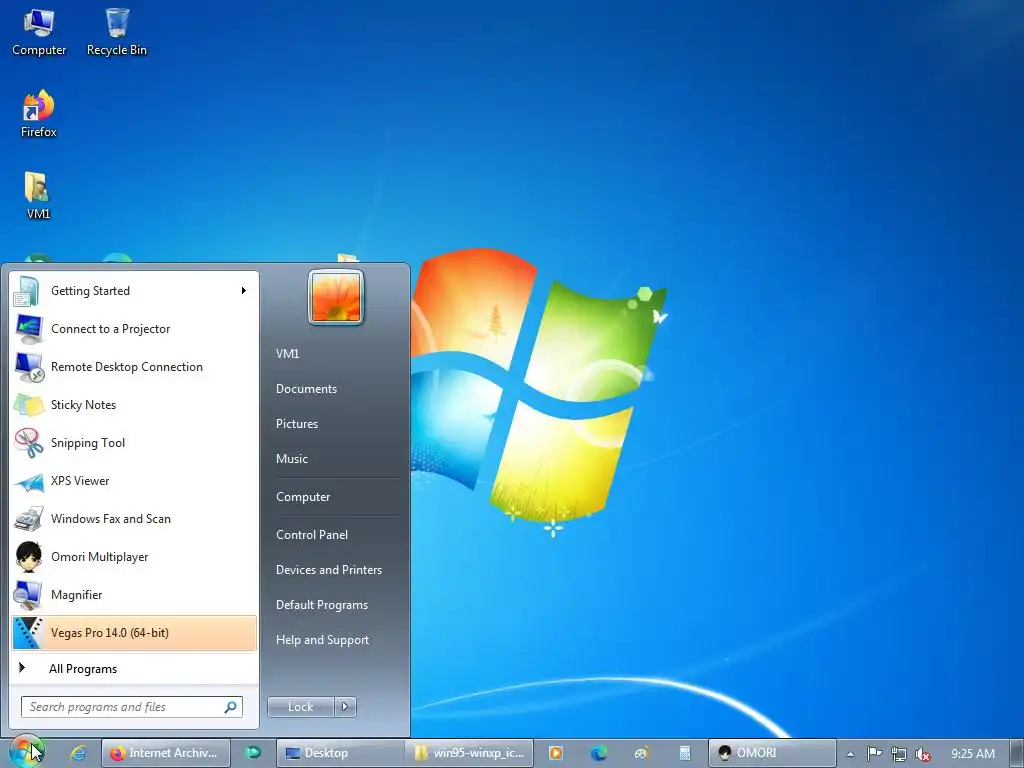Open the Computer desktop icon
This screenshot has width=1024, height=768.
point(39,33)
